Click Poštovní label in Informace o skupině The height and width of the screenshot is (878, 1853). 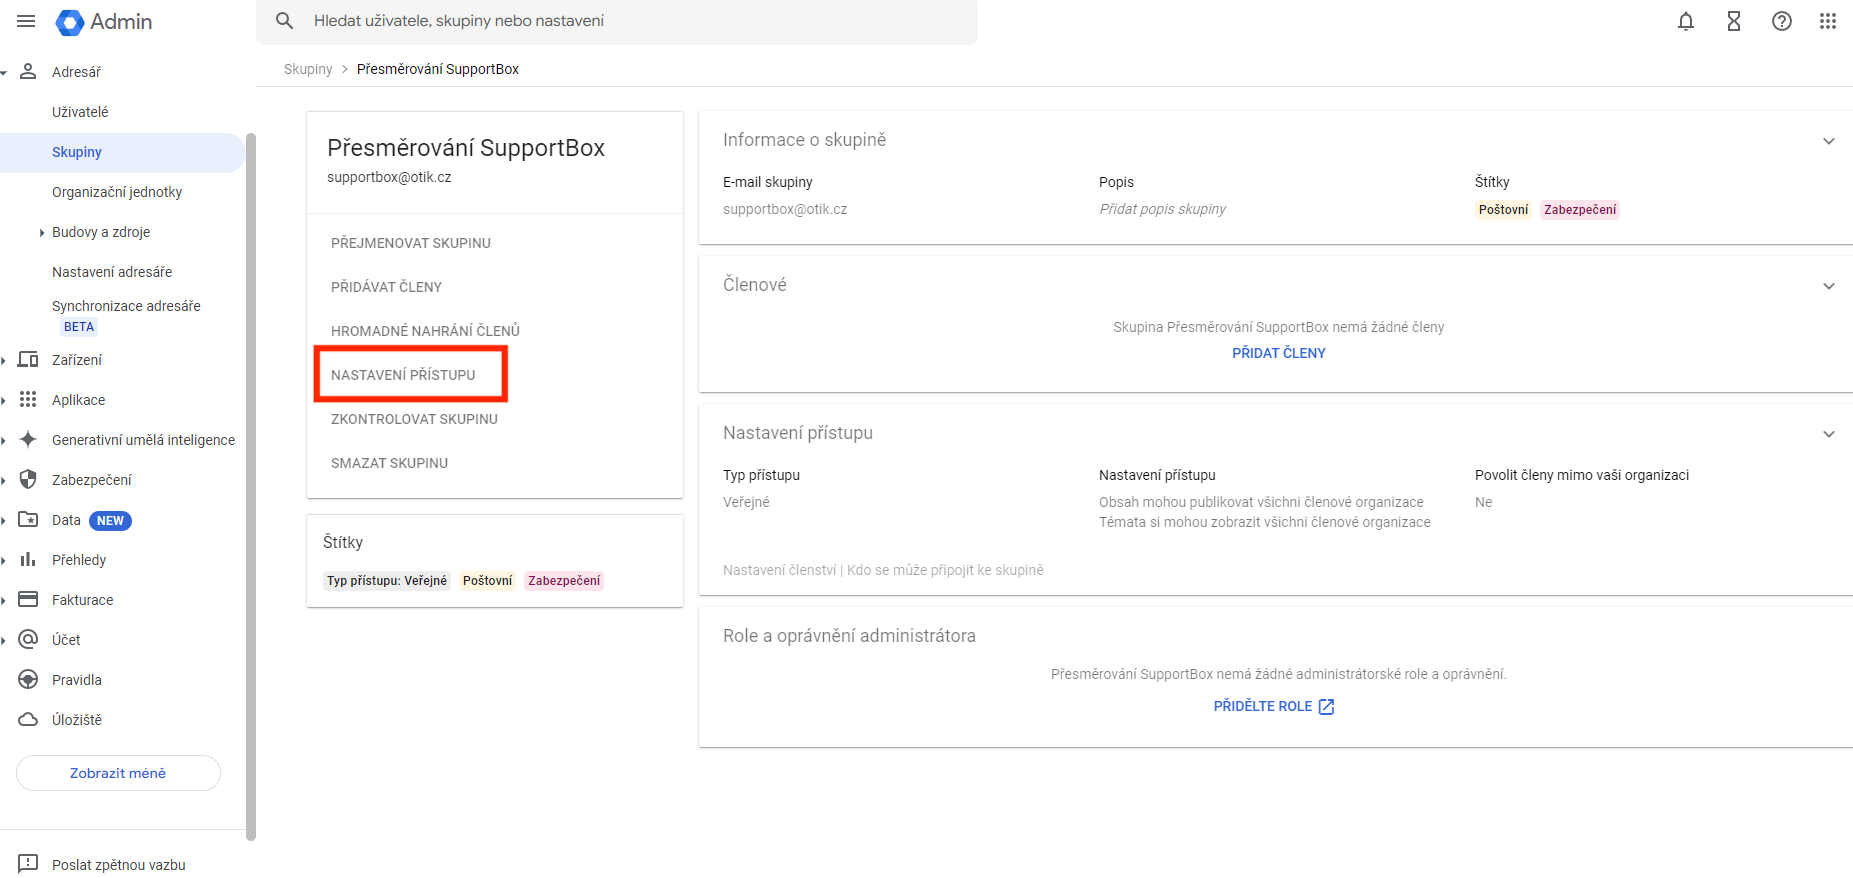(x=1503, y=210)
